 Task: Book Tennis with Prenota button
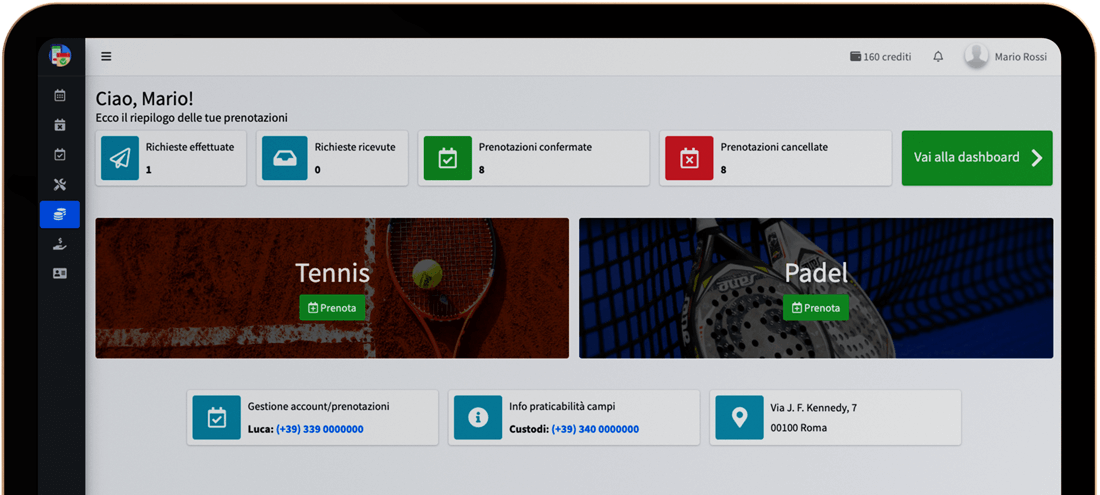pyautogui.click(x=333, y=308)
